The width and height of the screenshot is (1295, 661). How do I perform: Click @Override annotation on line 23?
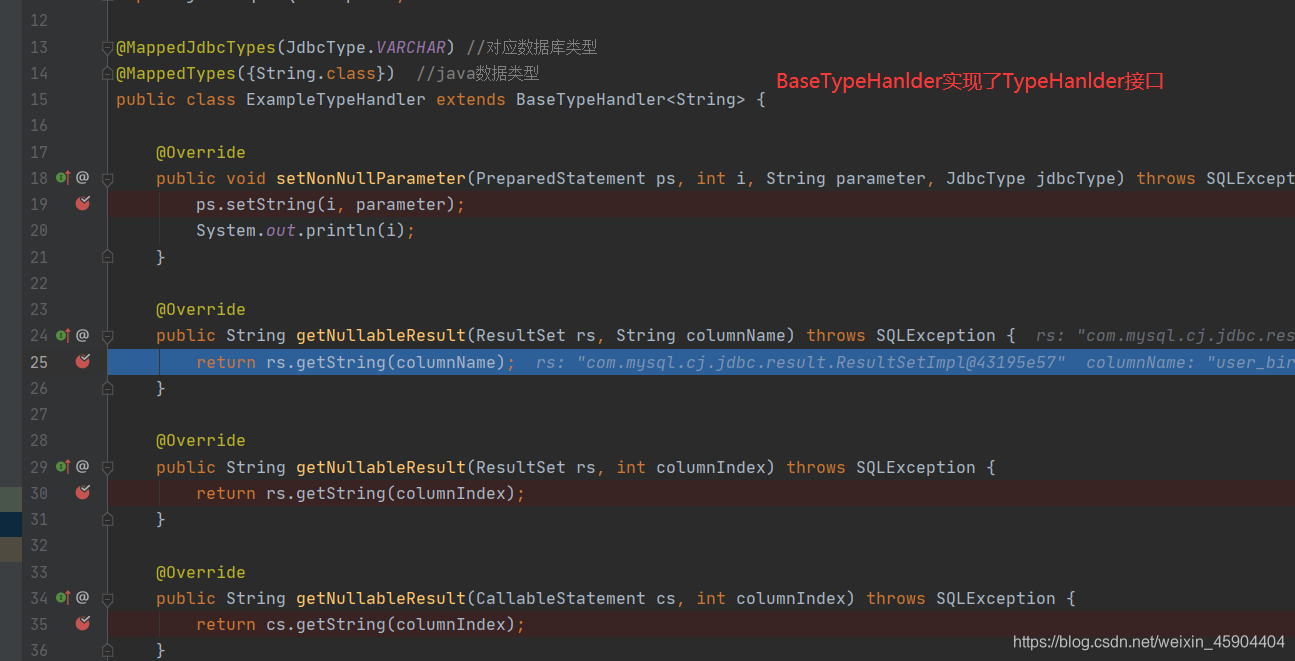point(201,309)
